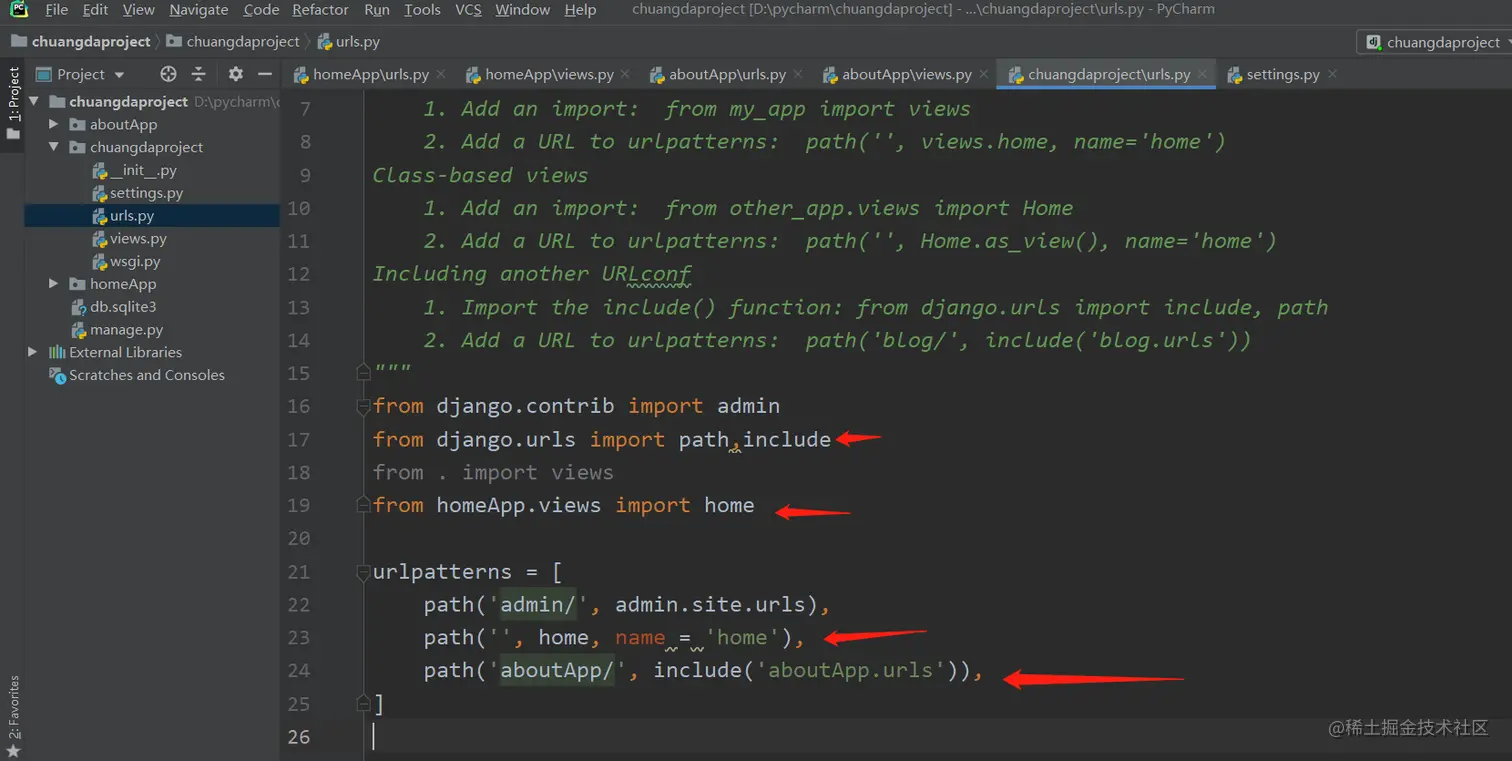This screenshot has width=1512, height=761.
Task: Click the fold marker at line 19
Action: (x=364, y=505)
